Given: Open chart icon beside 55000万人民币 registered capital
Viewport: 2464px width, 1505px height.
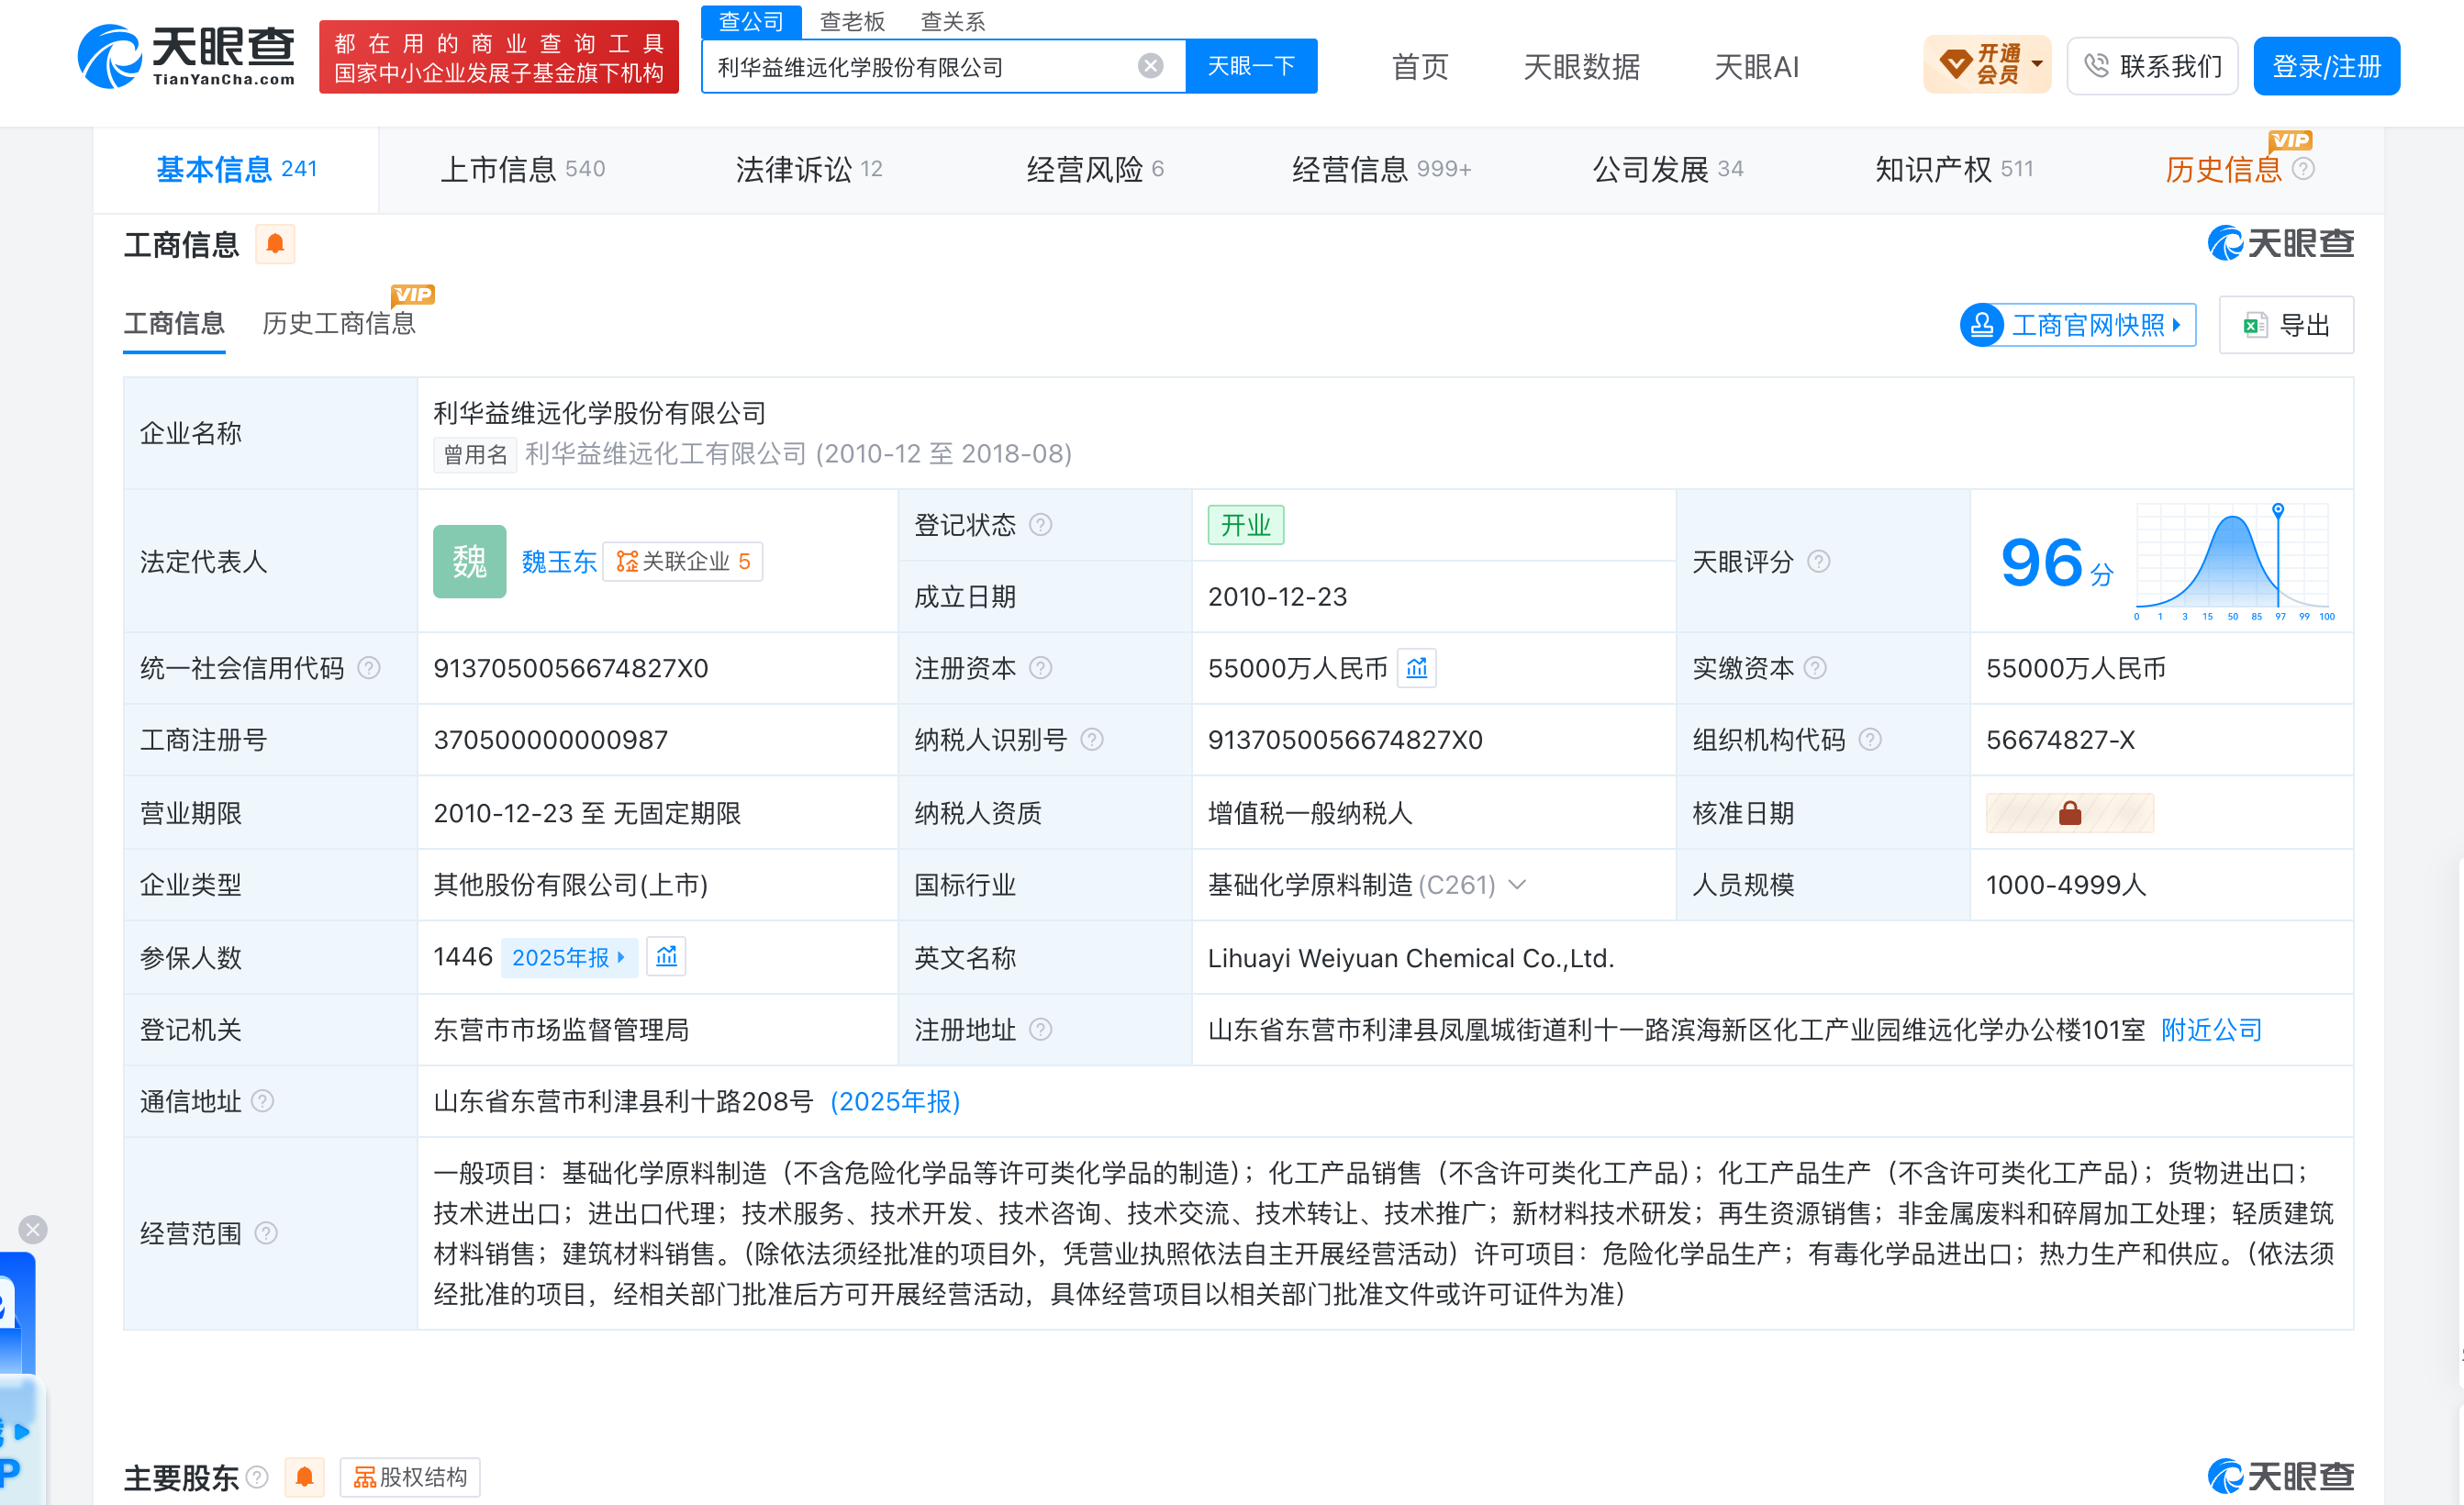Looking at the screenshot, I should tap(1416, 668).
